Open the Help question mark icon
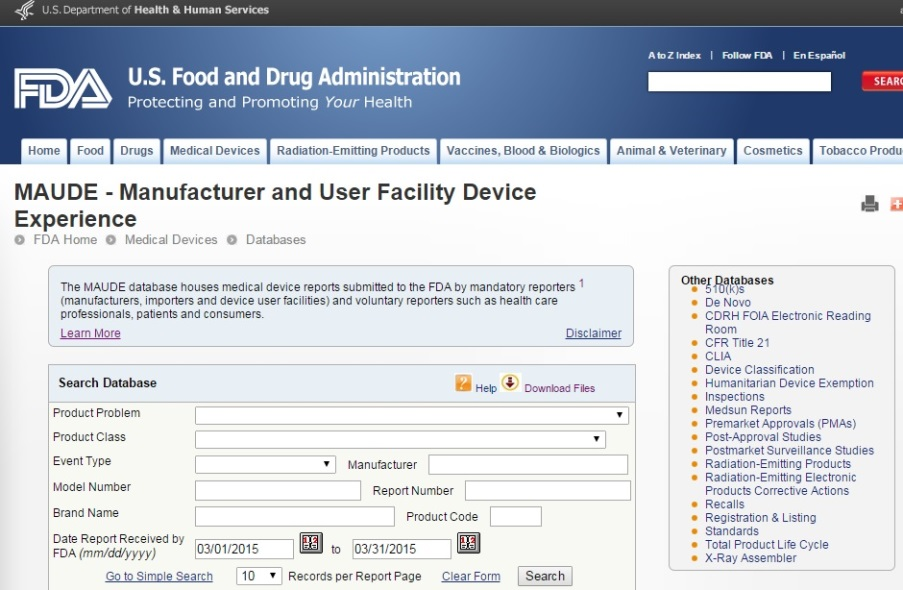 point(463,383)
